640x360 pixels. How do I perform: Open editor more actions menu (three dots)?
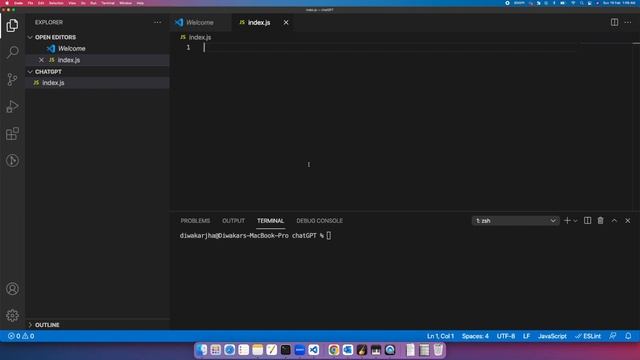pyautogui.click(x=628, y=22)
